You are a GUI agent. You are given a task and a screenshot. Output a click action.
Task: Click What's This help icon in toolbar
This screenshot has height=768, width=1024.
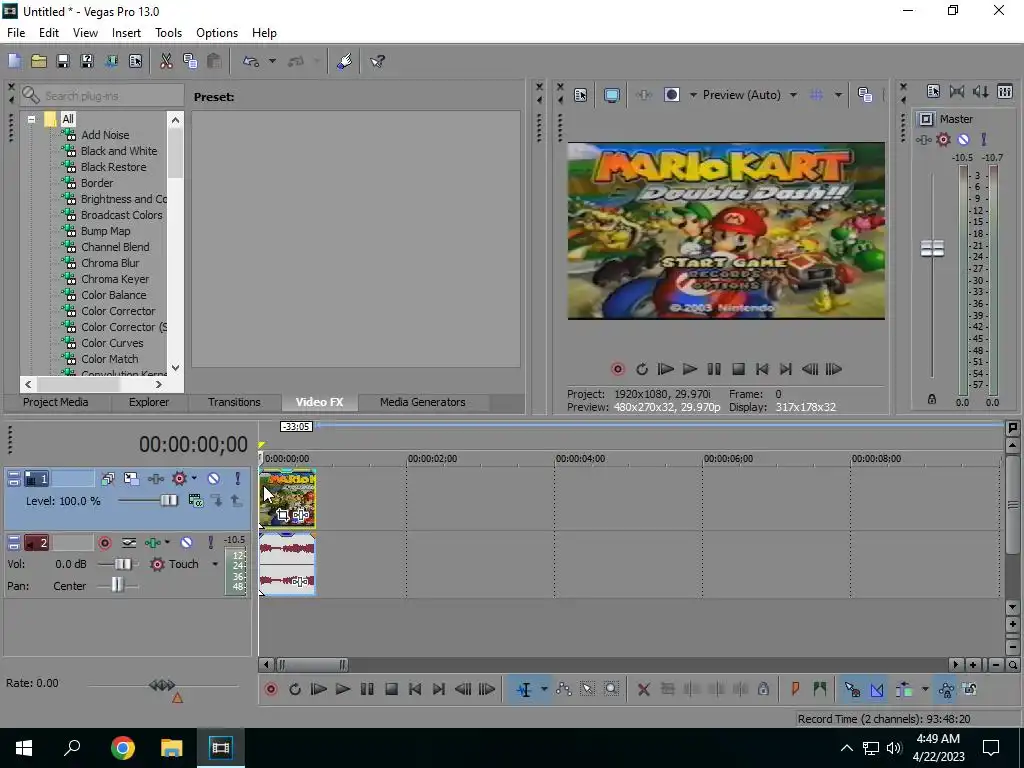pyautogui.click(x=377, y=61)
